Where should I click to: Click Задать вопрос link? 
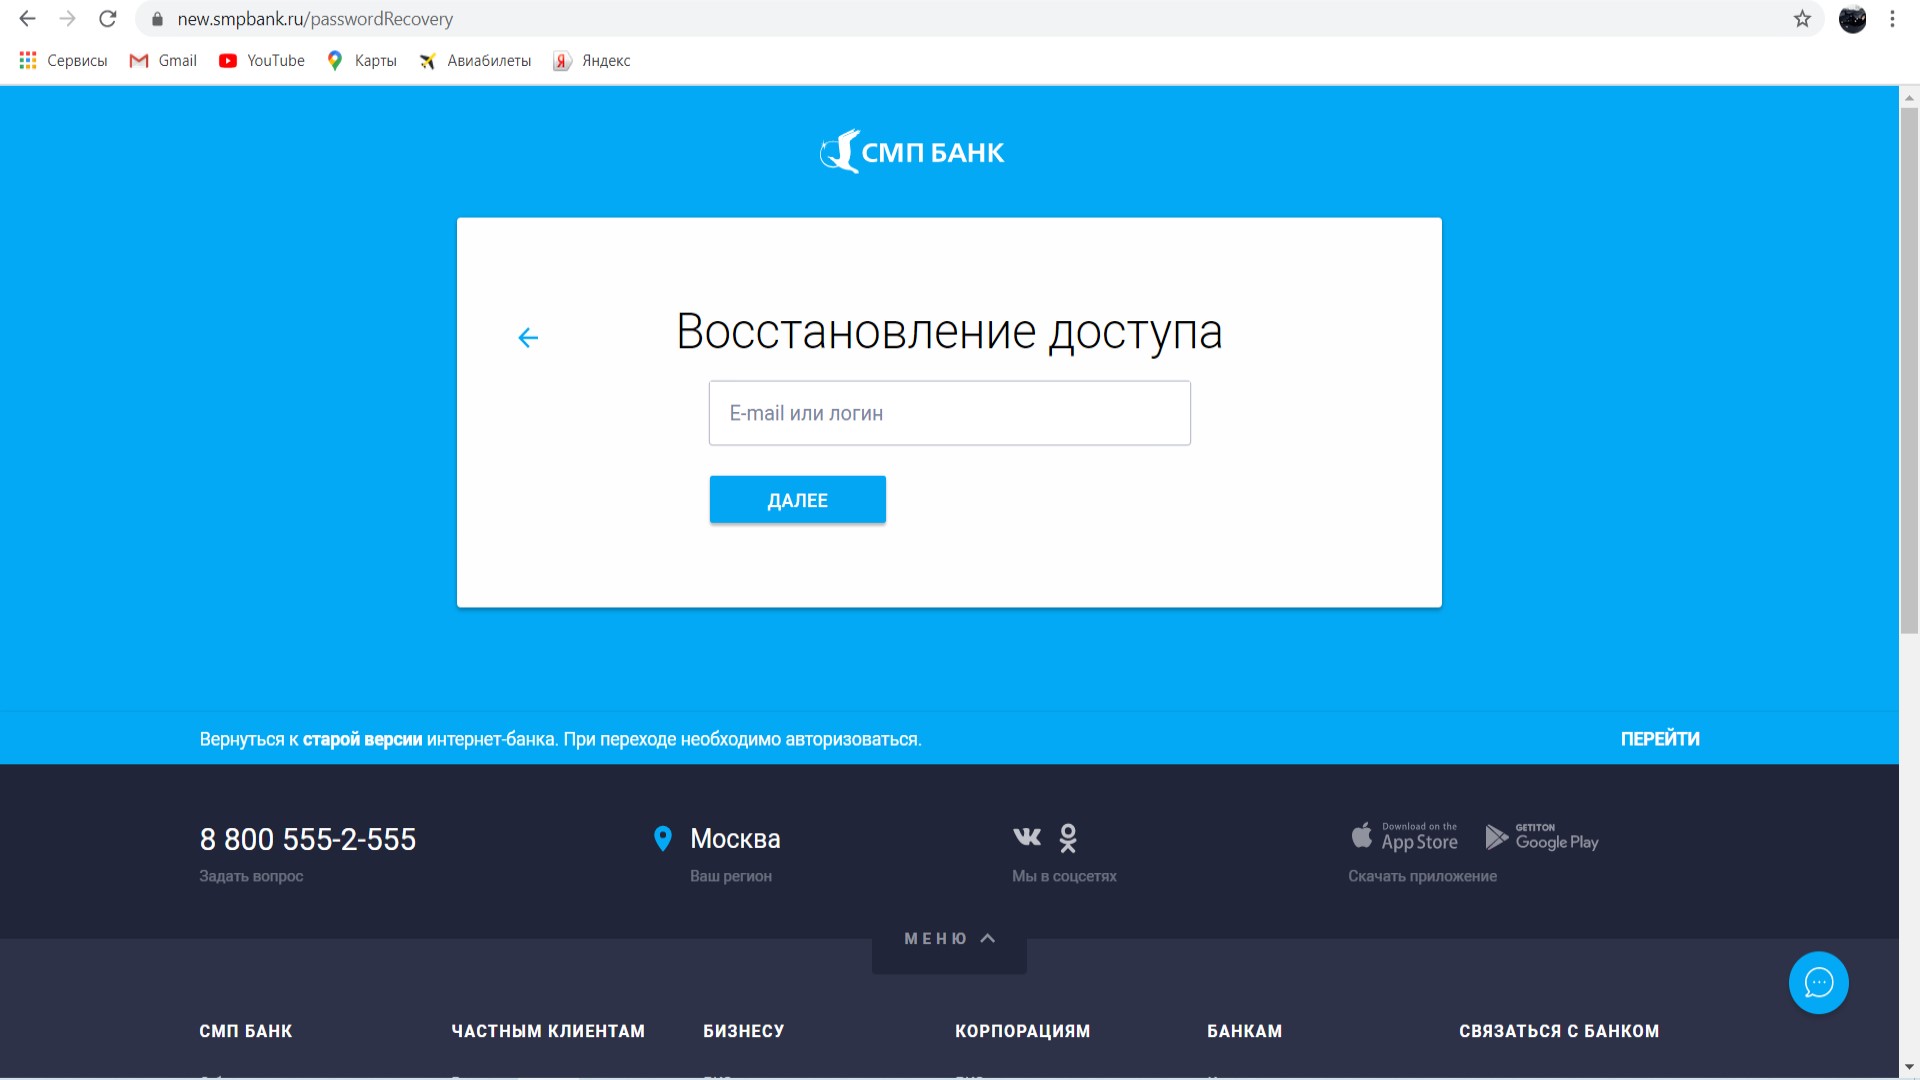251,876
